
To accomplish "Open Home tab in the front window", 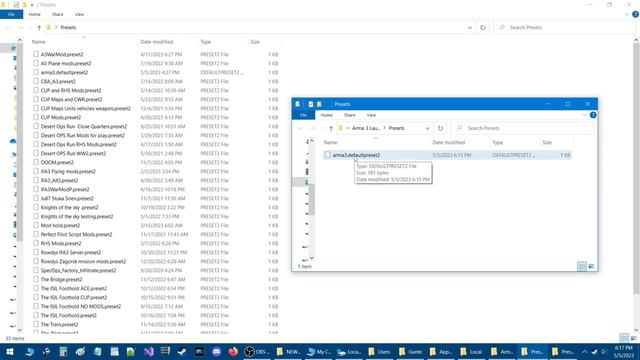I will pos(327,115).
